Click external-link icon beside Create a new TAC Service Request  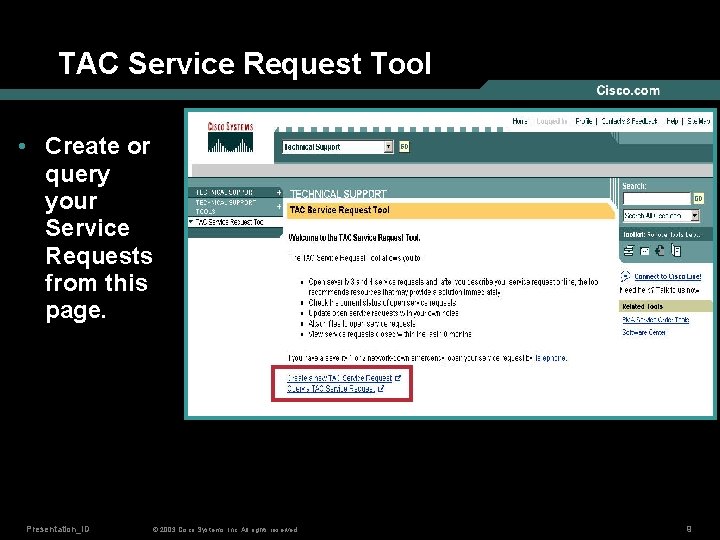click(x=398, y=377)
